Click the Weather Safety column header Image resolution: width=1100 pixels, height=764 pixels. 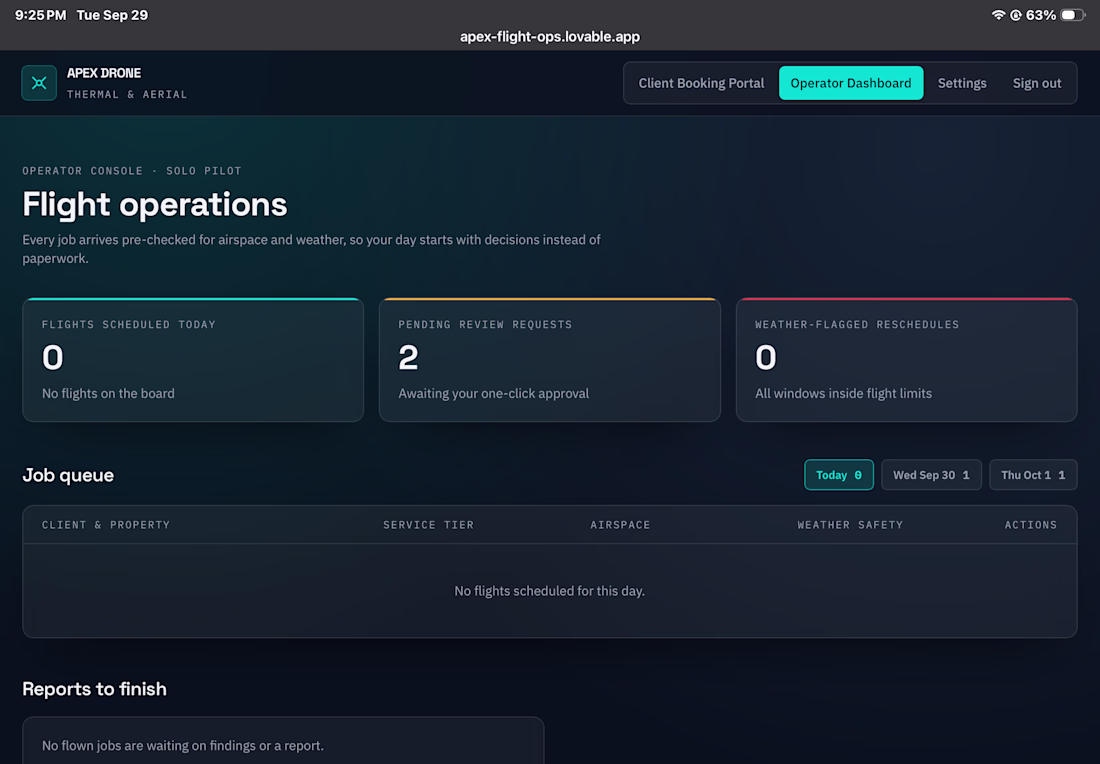pyautogui.click(x=850, y=525)
